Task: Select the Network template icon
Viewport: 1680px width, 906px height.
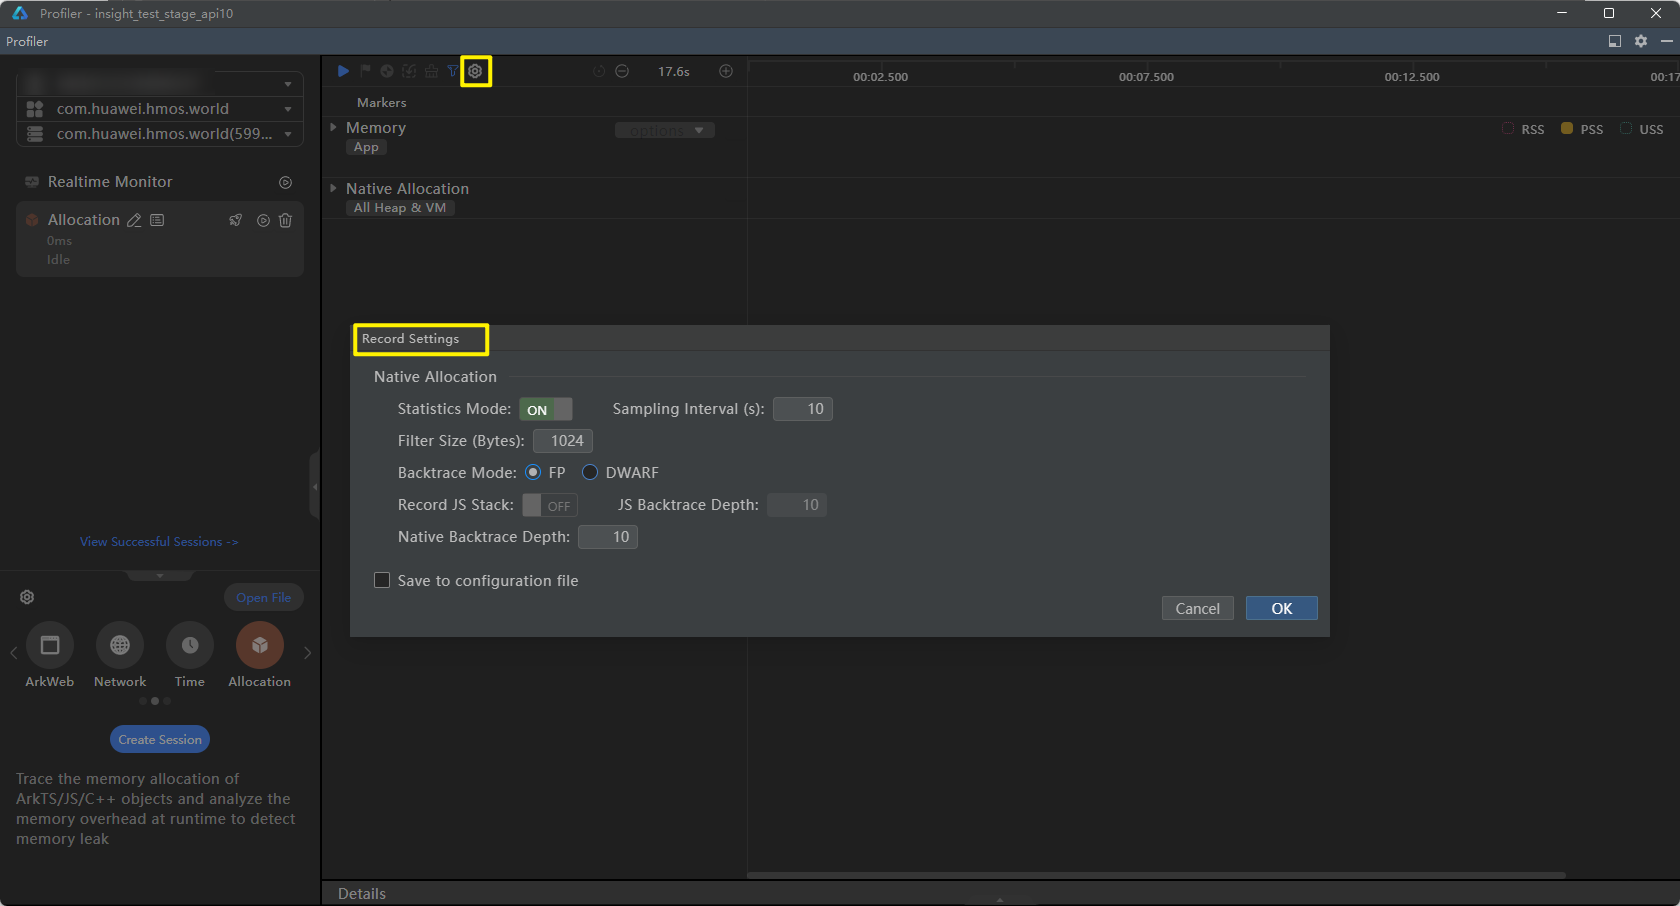Action: tap(120, 646)
